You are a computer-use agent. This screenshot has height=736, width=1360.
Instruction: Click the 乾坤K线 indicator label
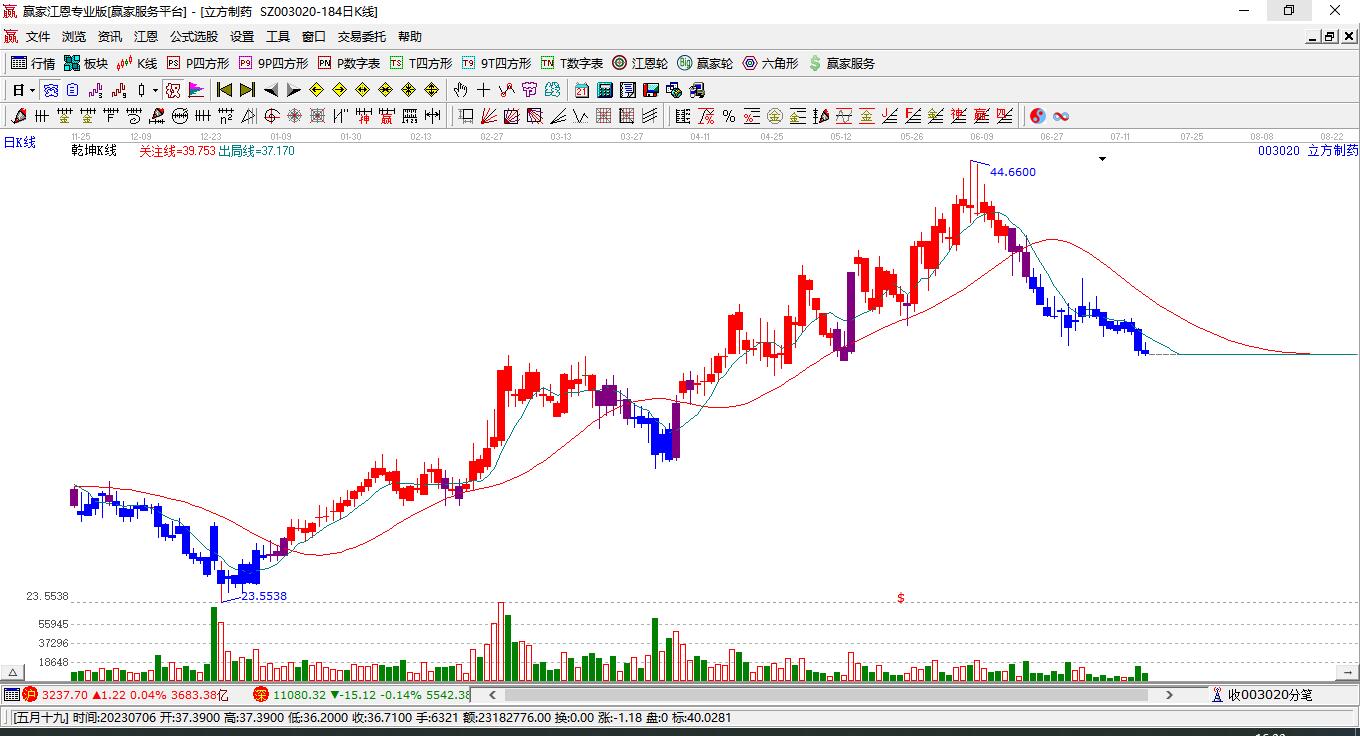click(94, 151)
